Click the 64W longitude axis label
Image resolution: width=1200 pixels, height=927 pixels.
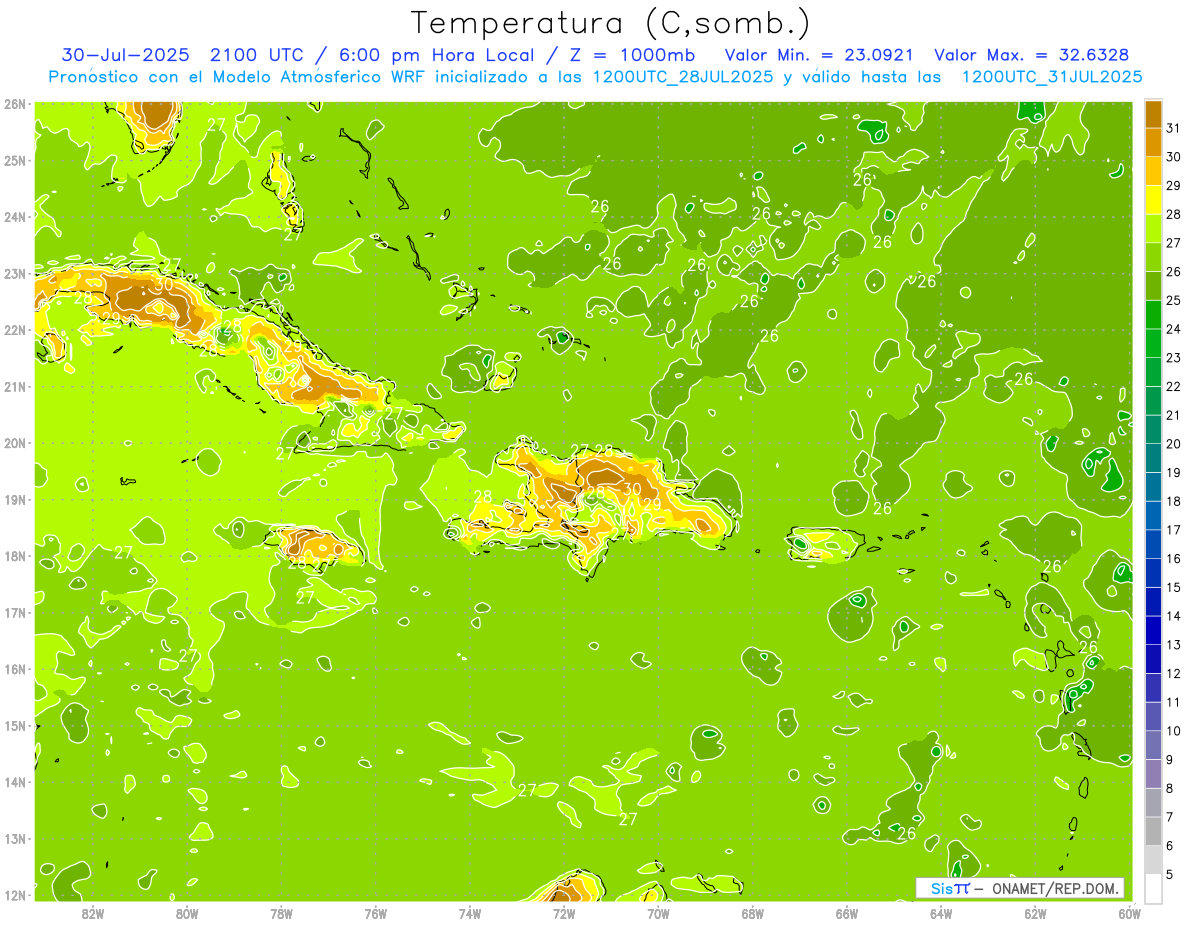940,913
